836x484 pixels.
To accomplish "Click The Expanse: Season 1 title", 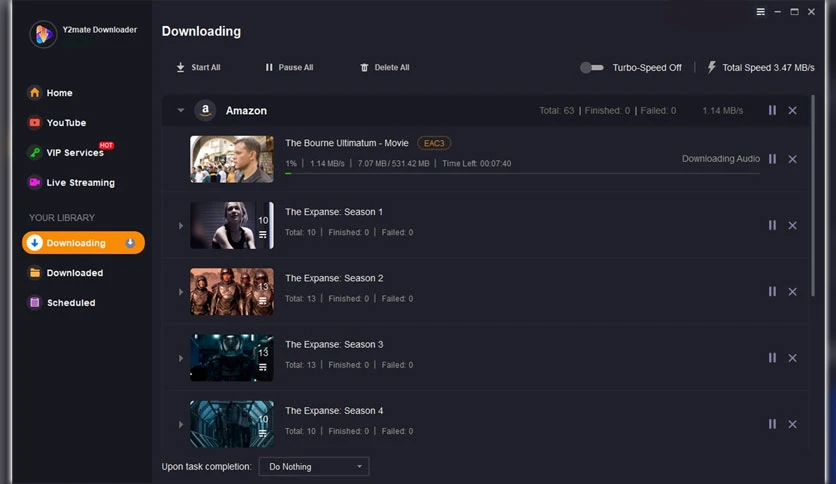I will click(x=334, y=212).
